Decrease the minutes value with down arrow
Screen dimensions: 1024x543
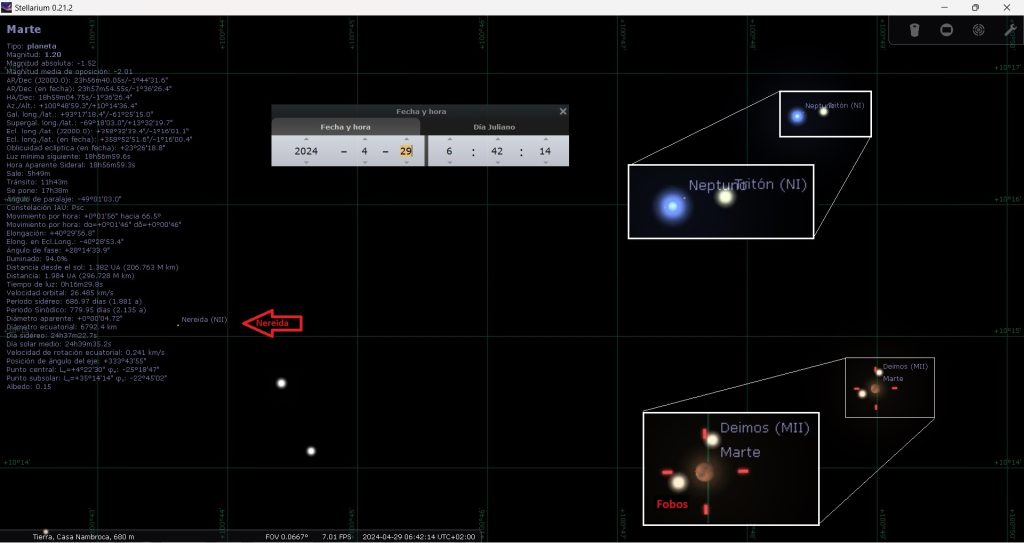[497, 162]
